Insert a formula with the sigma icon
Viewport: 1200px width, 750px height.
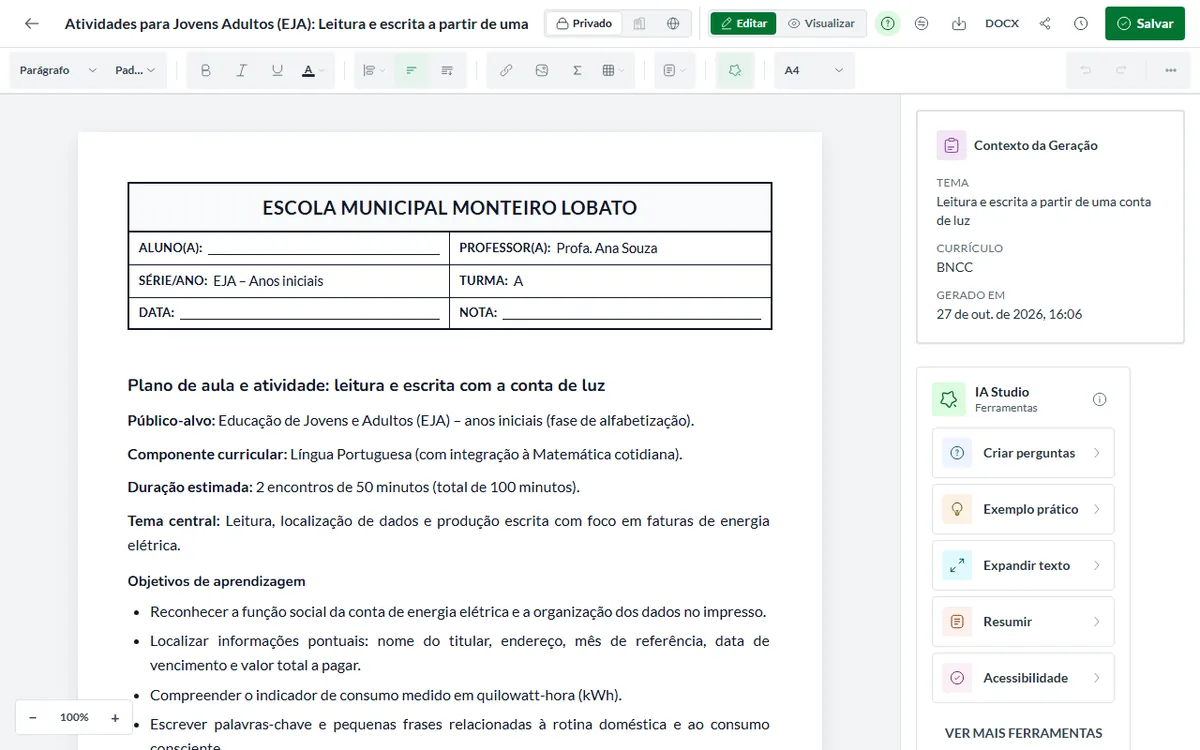tap(577, 71)
